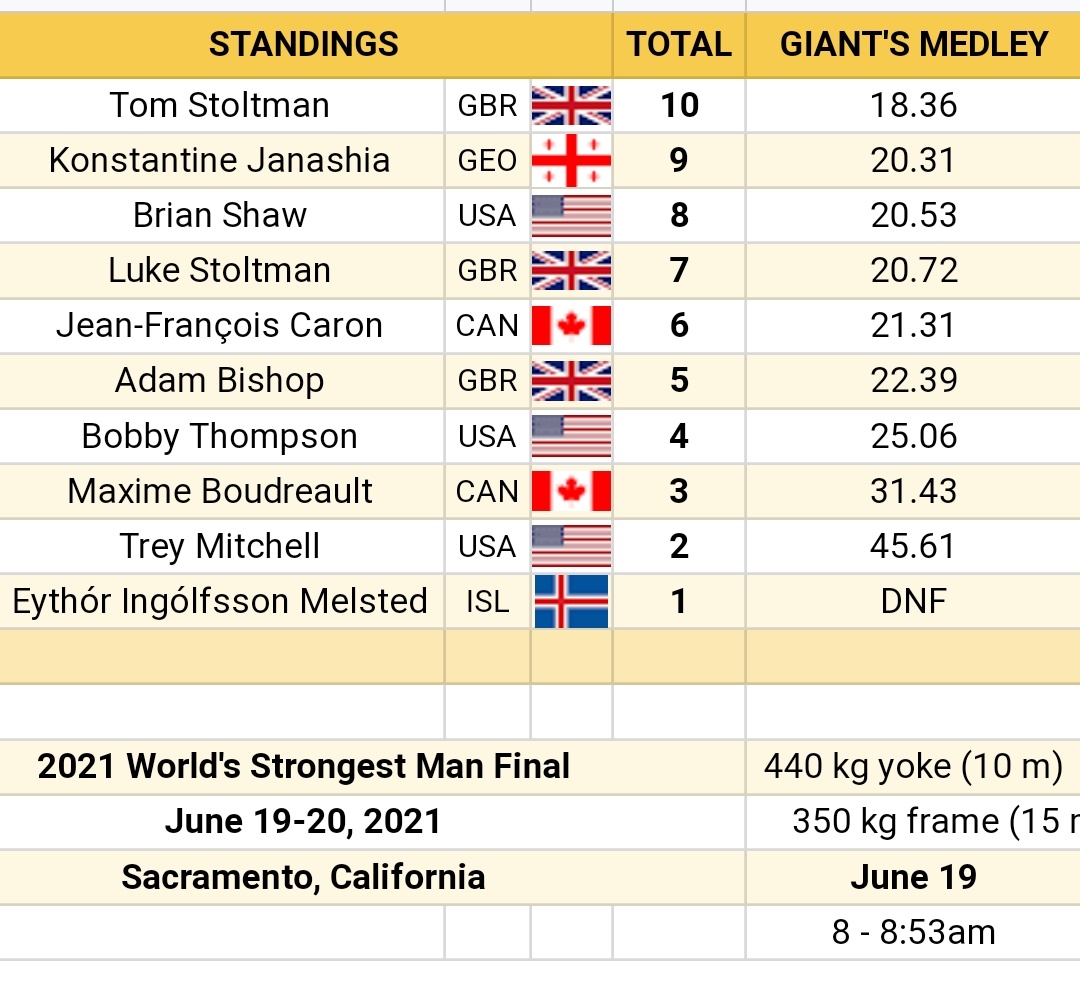The height and width of the screenshot is (988, 1080).
Task: Click Brian Shaw's 20.53 medley time
Action: coord(914,215)
